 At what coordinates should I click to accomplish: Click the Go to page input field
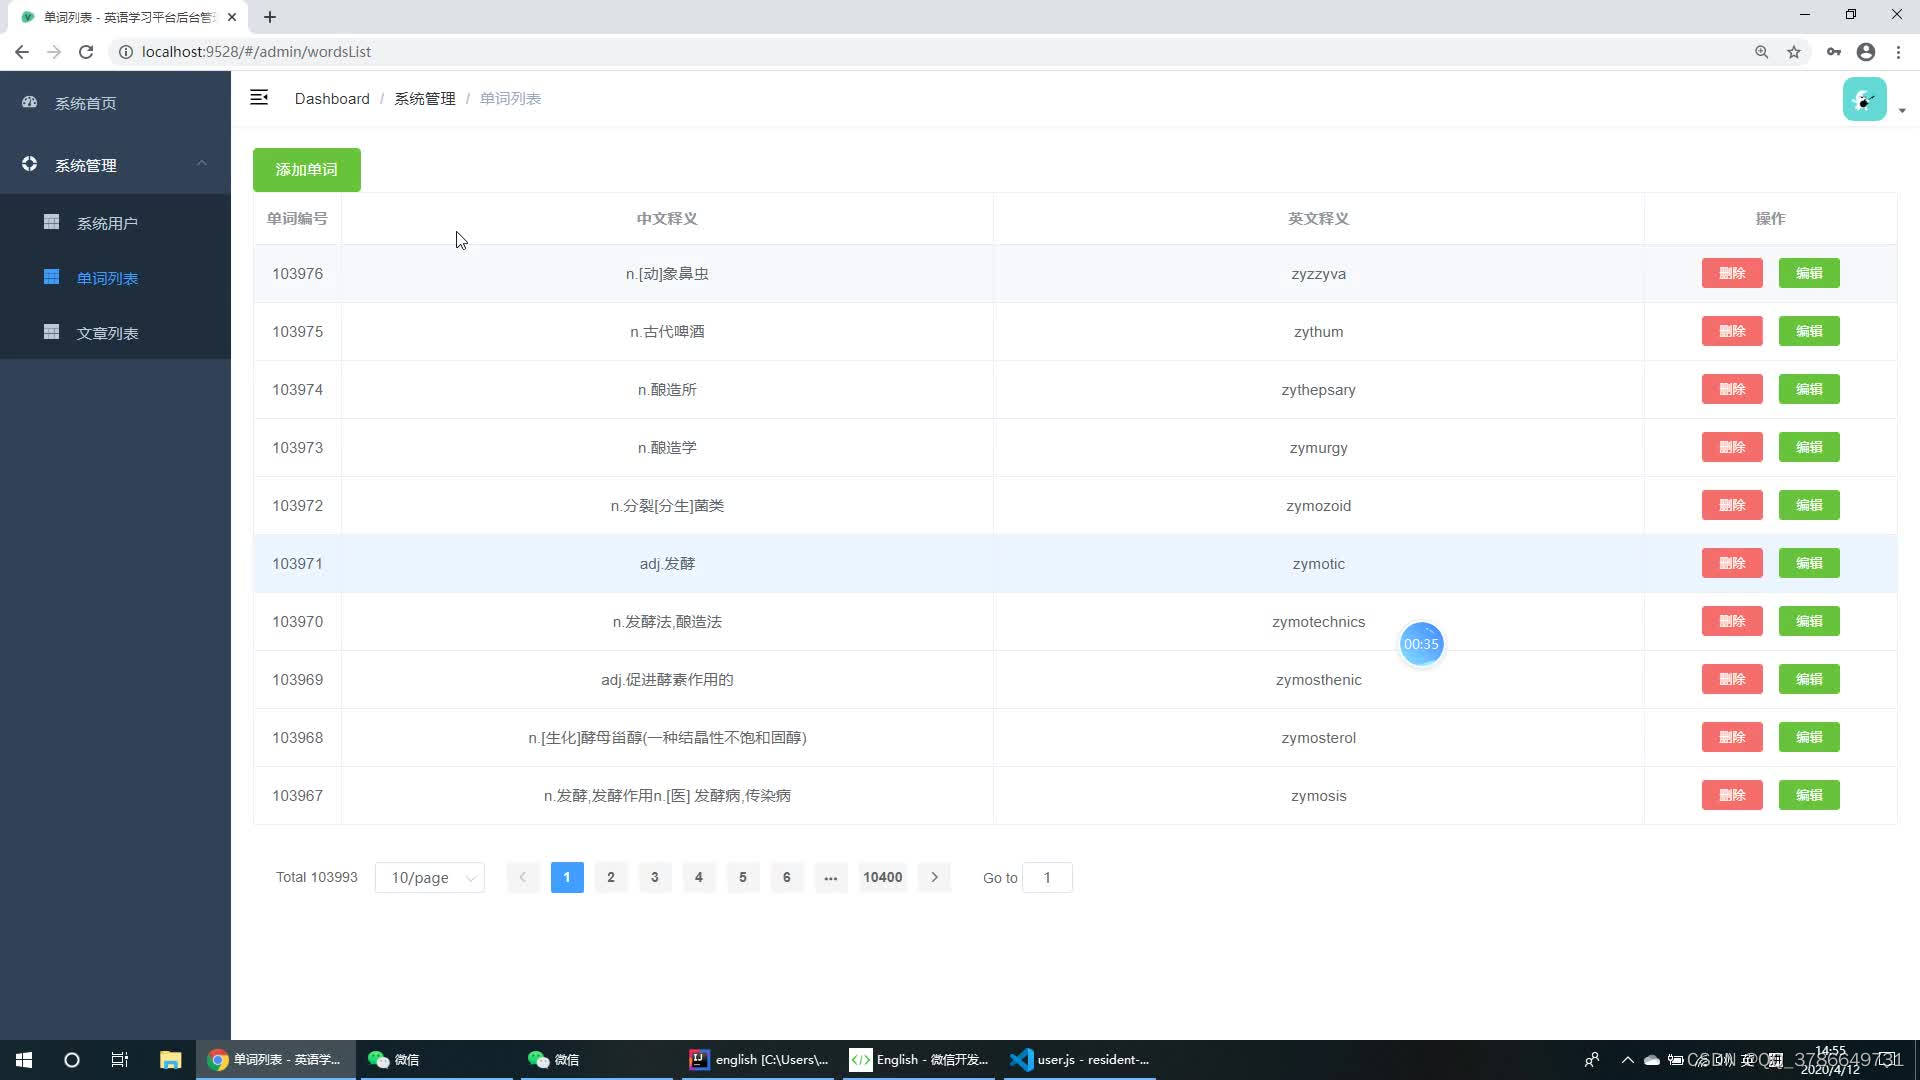[1047, 877]
